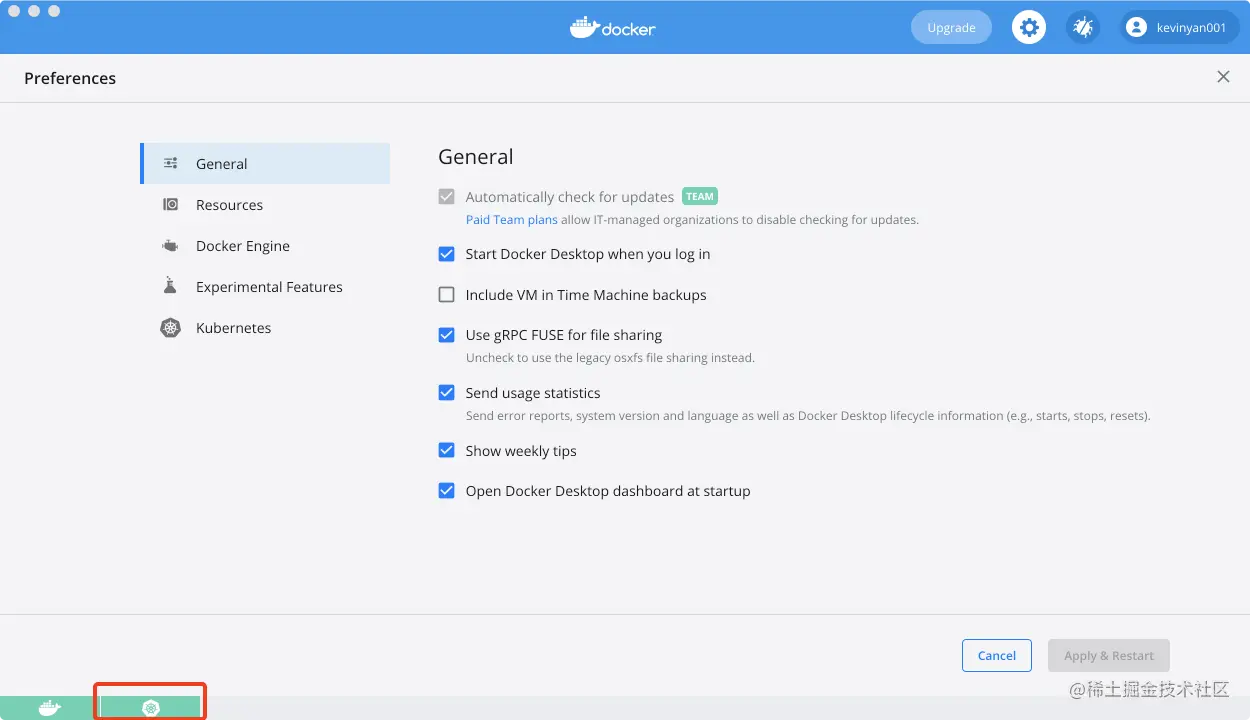Open the Troubleshoot bug icon
Image resolution: width=1250 pixels, height=720 pixels.
coord(1083,27)
